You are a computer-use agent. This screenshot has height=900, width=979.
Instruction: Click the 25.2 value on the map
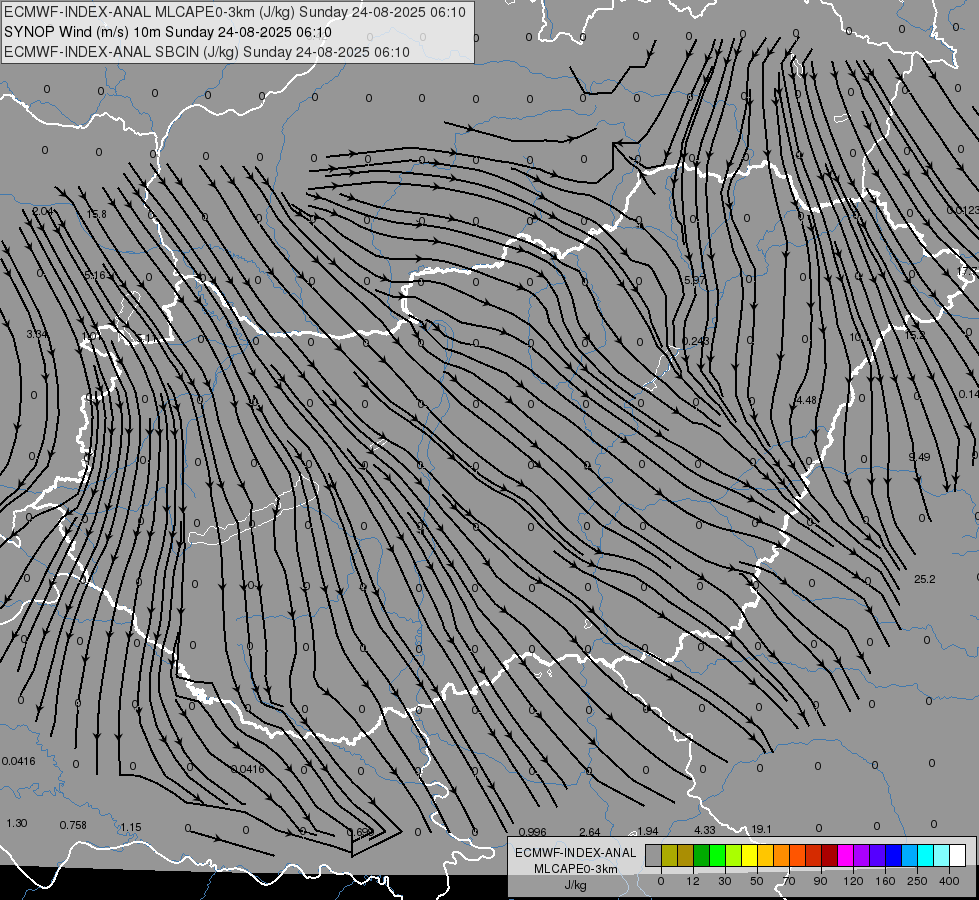pos(925,579)
